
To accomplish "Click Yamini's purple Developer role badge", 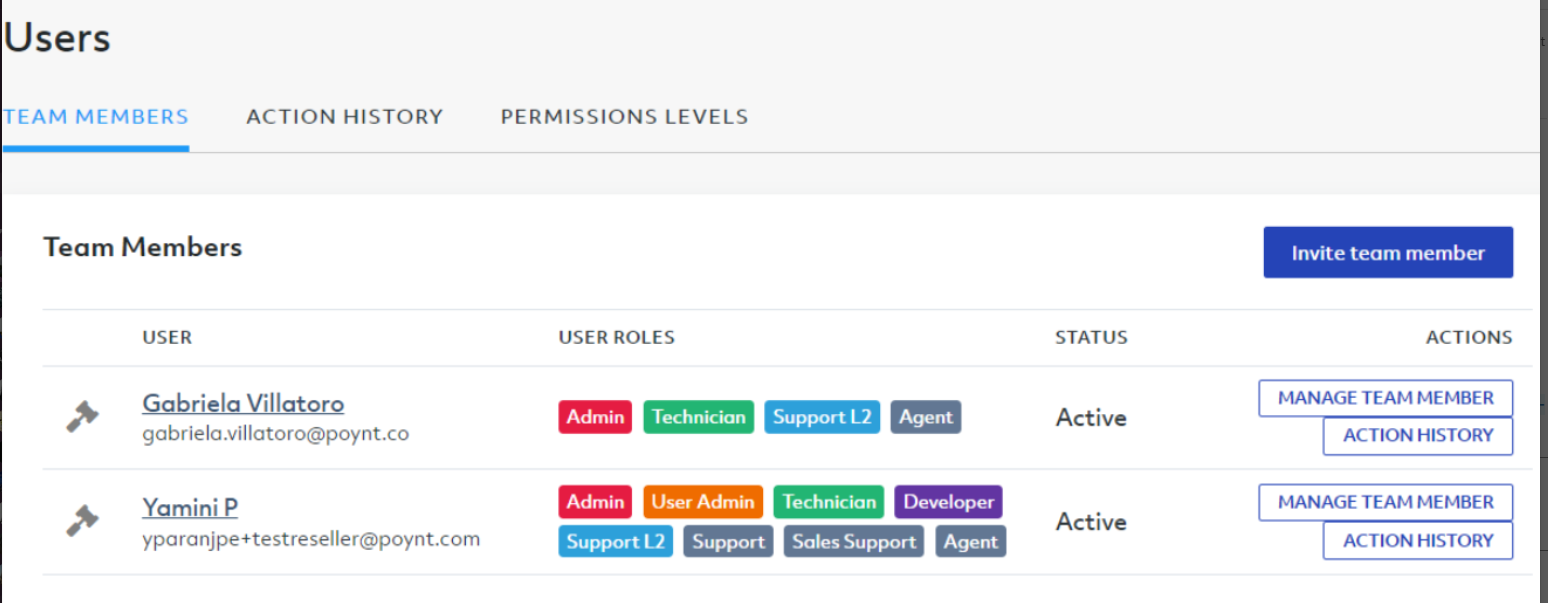I will coord(948,502).
